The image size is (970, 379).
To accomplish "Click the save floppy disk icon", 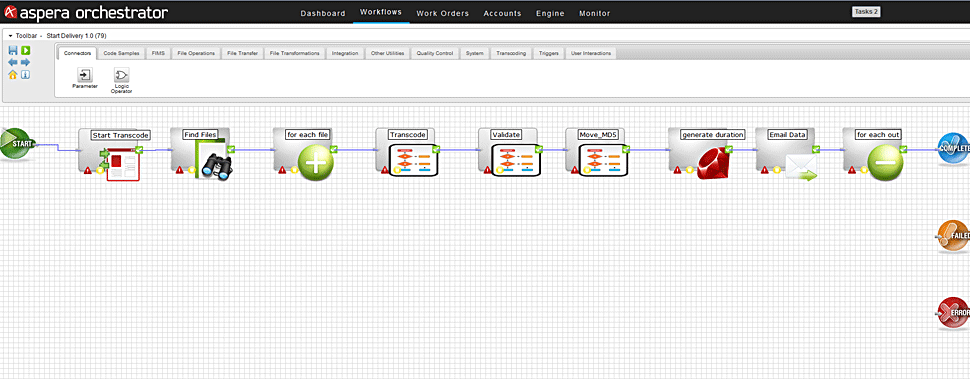I will pyautogui.click(x=13, y=51).
